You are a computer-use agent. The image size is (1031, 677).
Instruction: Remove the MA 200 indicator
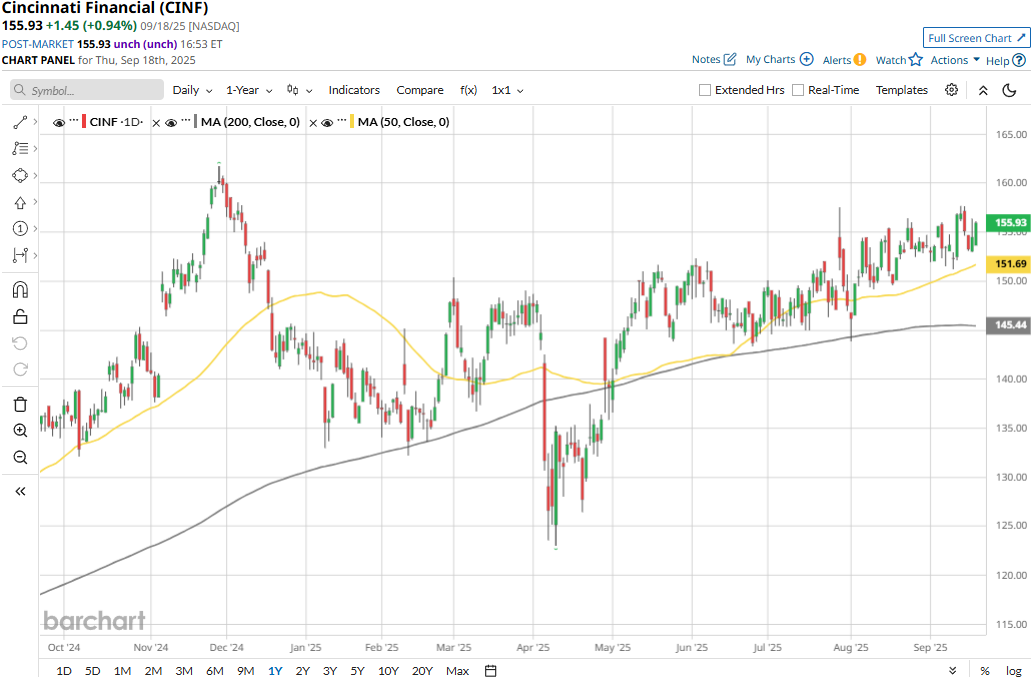click(156, 122)
